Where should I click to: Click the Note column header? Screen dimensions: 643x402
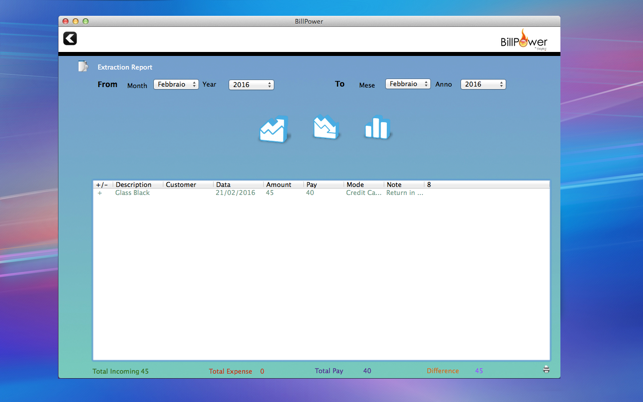pyautogui.click(x=404, y=185)
